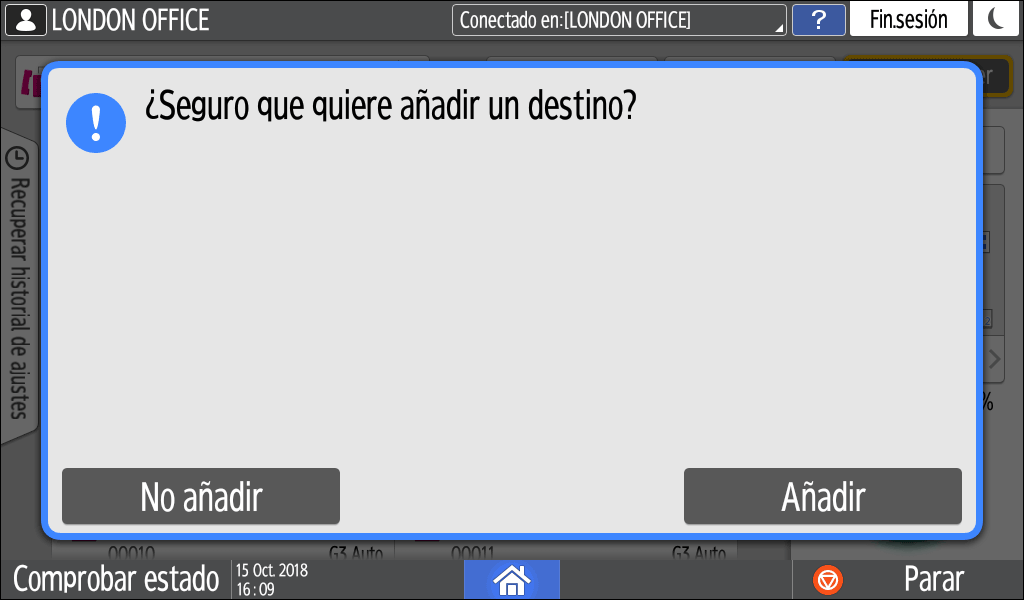1024x600 pixels.
Task: Click the right chevron behind the dialog
Action: coord(995,358)
